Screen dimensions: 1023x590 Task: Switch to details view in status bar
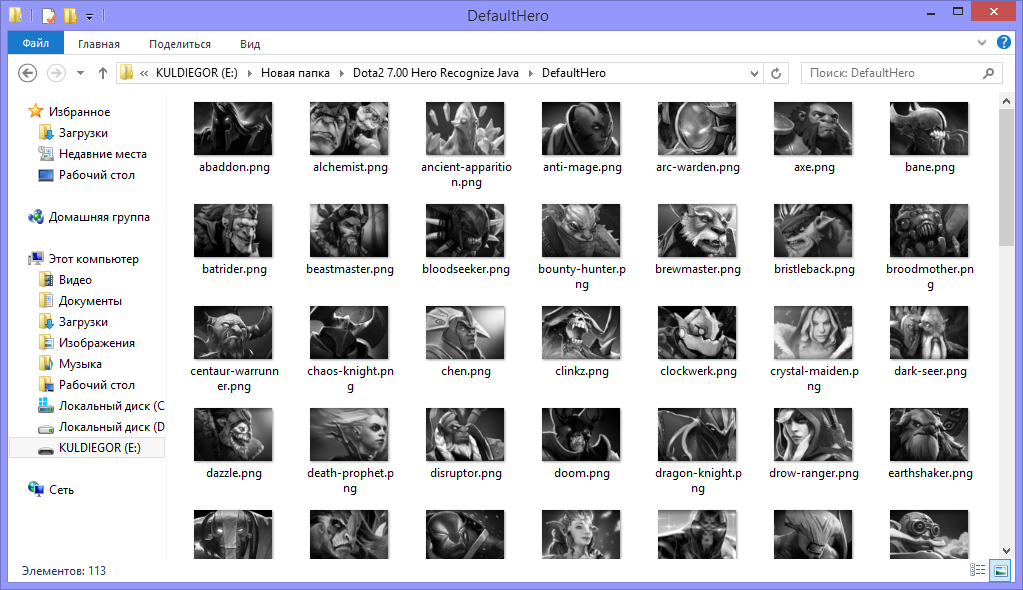click(977, 570)
